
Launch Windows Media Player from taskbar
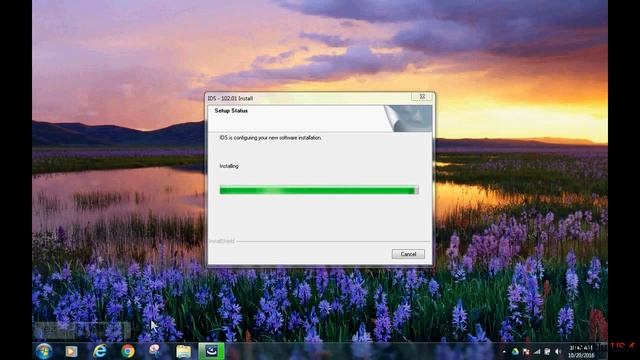pos(71,351)
